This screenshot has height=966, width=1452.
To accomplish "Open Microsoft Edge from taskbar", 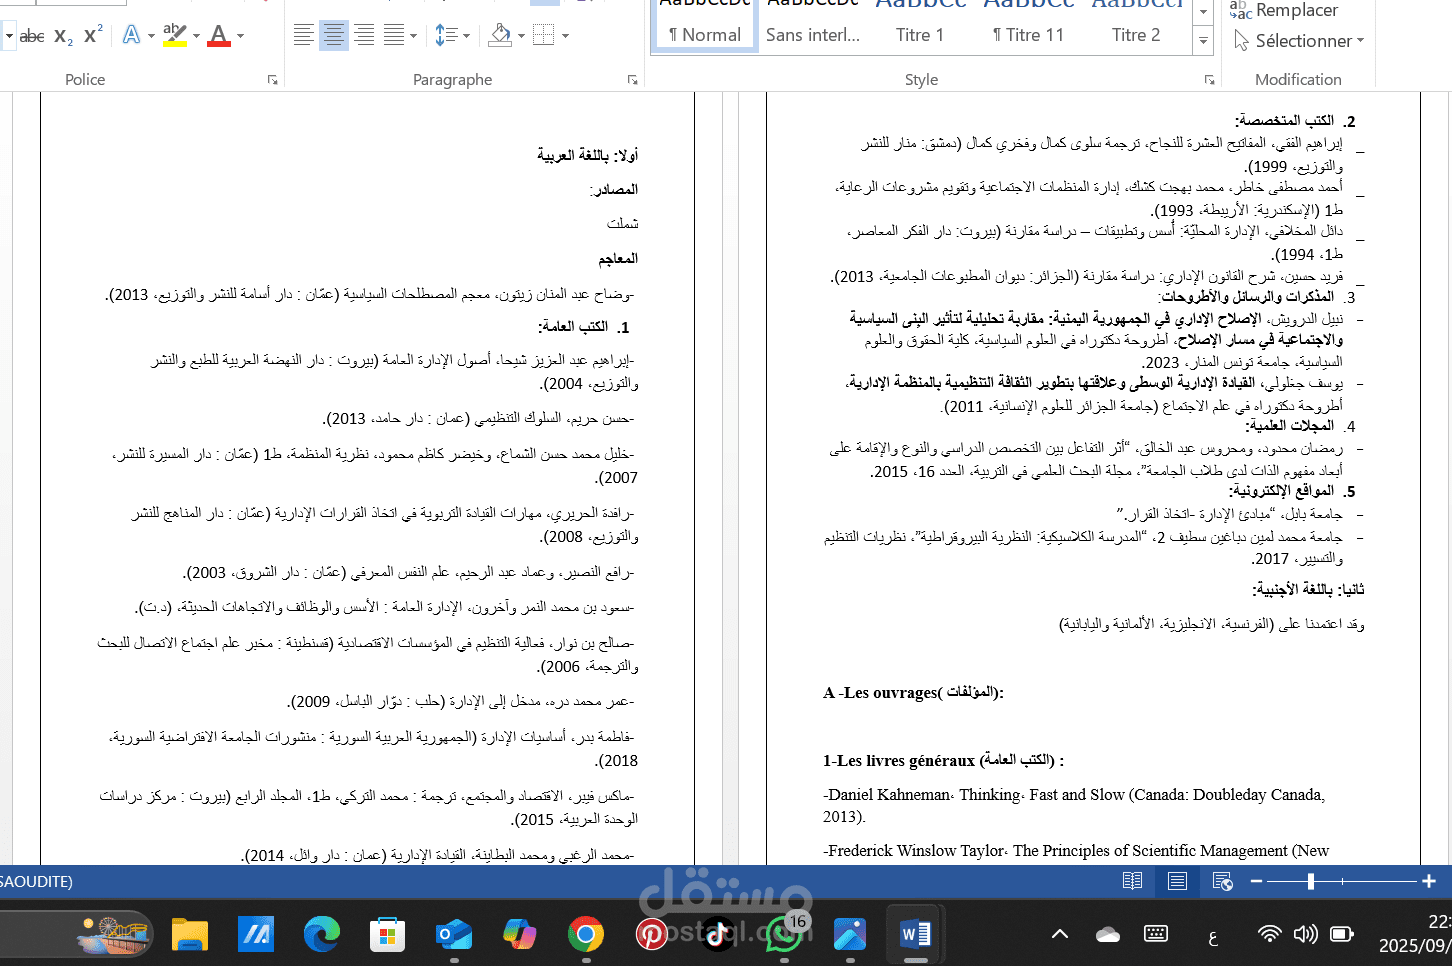I will 321,934.
